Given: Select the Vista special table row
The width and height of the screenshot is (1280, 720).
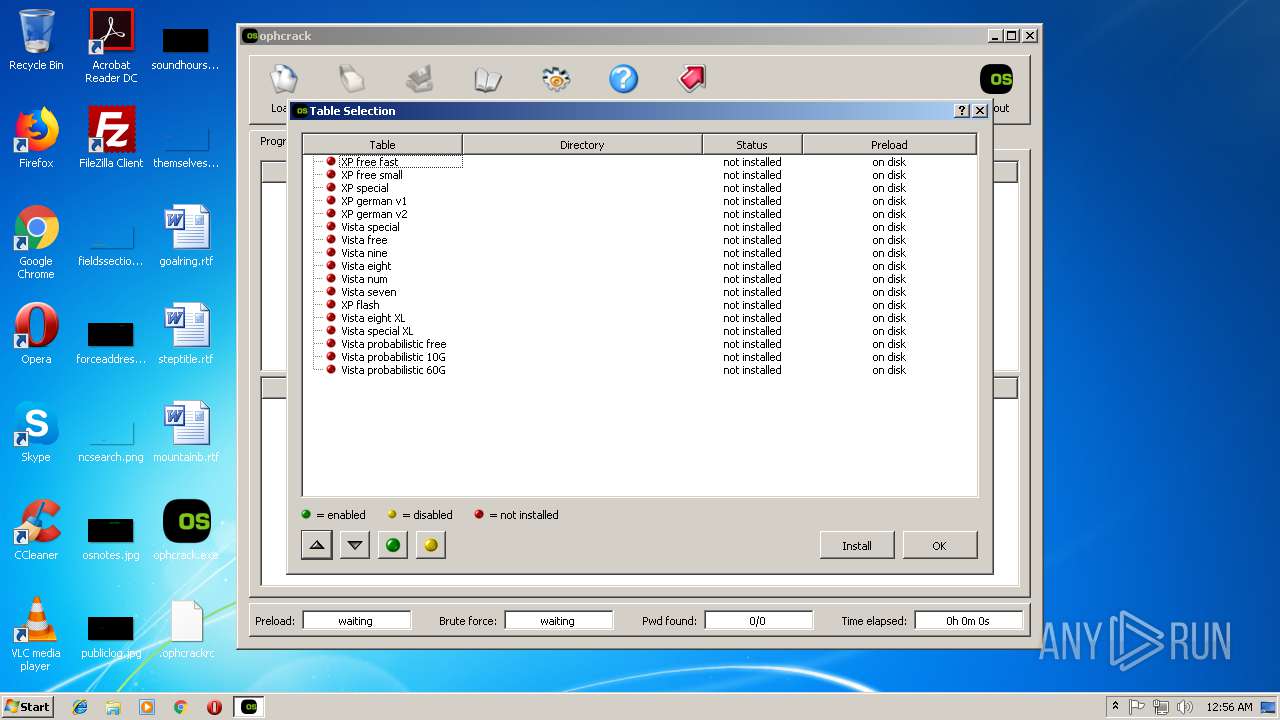Looking at the screenshot, I should [x=640, y=227].
